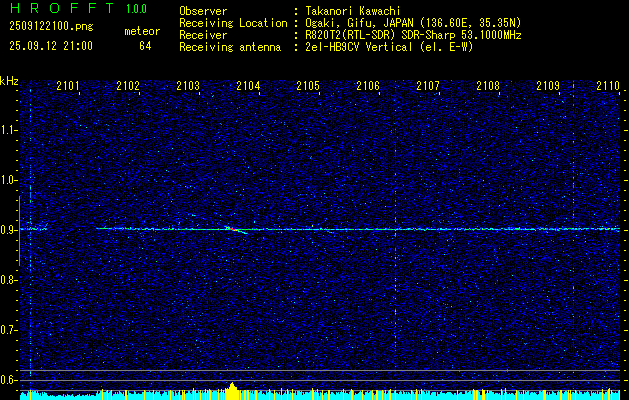Screen dimensions: 629x400
Task: Select the version number 1.0.0
Action: [x=136, y=9]
